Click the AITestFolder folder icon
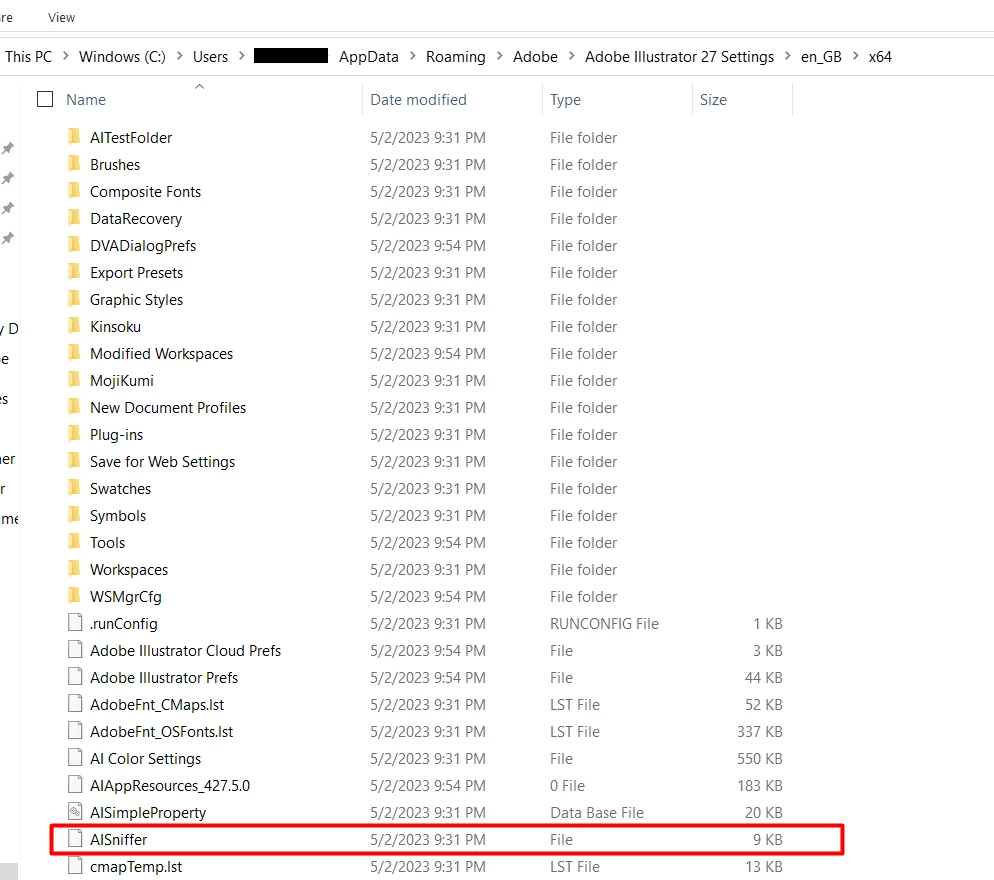Screen dimensions: 994x880 tap(74, 136)
